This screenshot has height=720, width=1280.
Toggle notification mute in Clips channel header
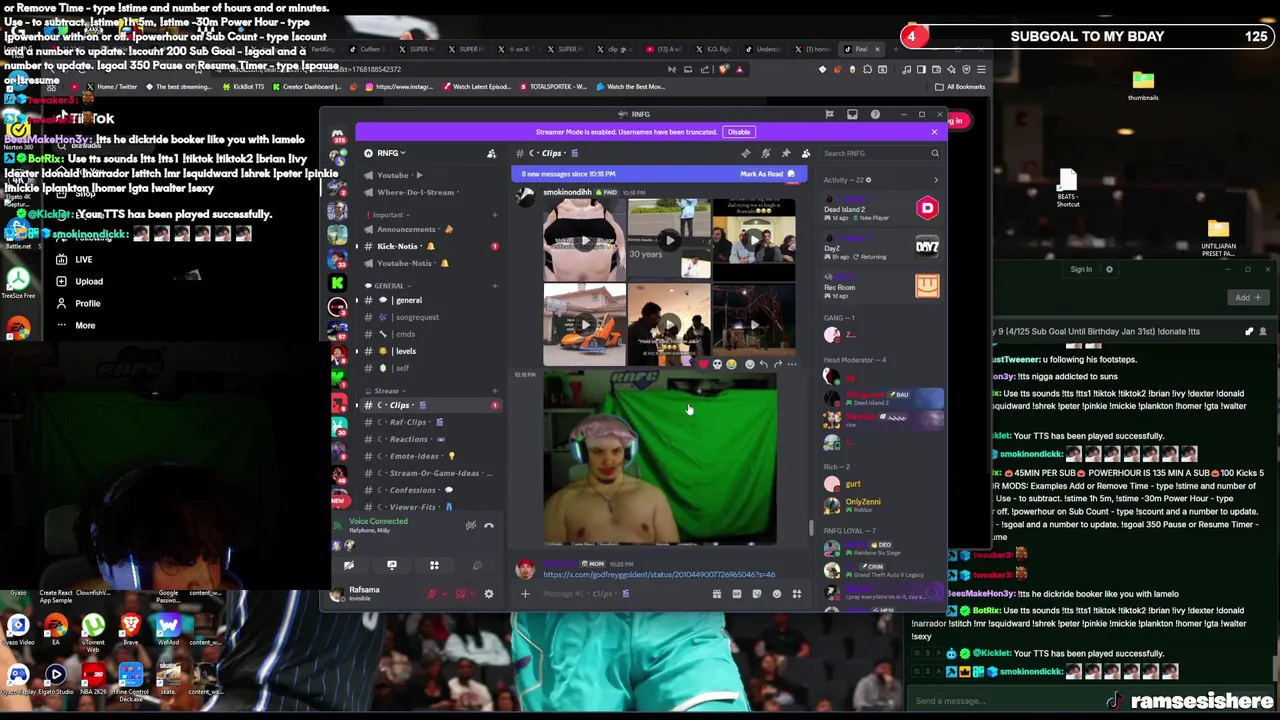tap(766, 153)
